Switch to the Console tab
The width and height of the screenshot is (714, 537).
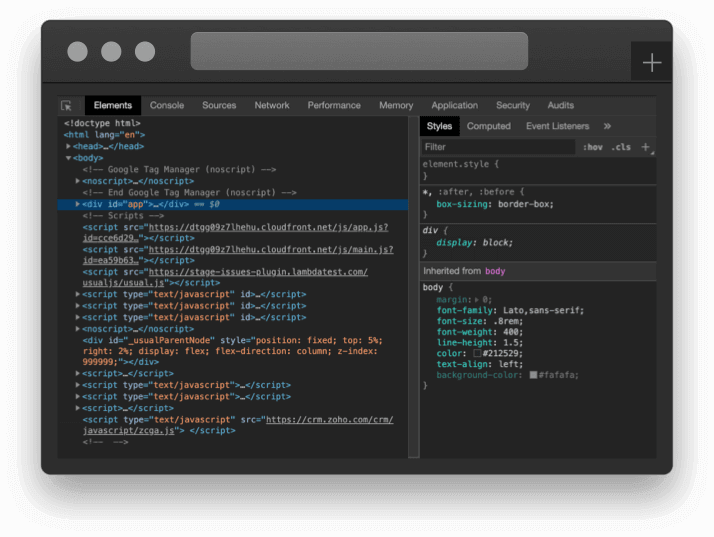tap(167, 105)
